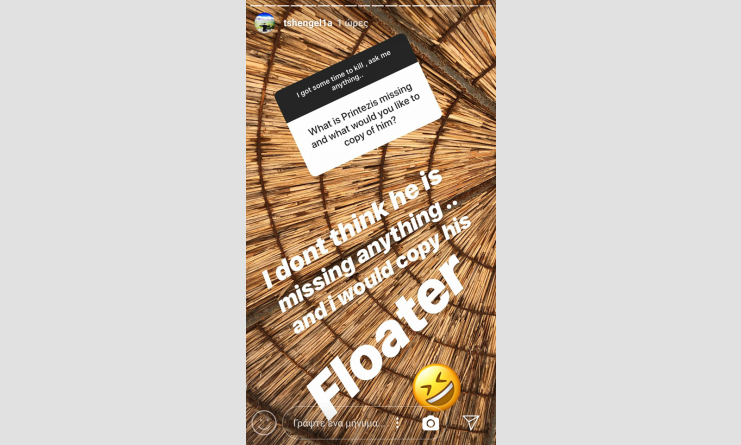This screenshot has width=741, height=445.
Task: Tap the 'I dont think he is' text
Action: 353,228
